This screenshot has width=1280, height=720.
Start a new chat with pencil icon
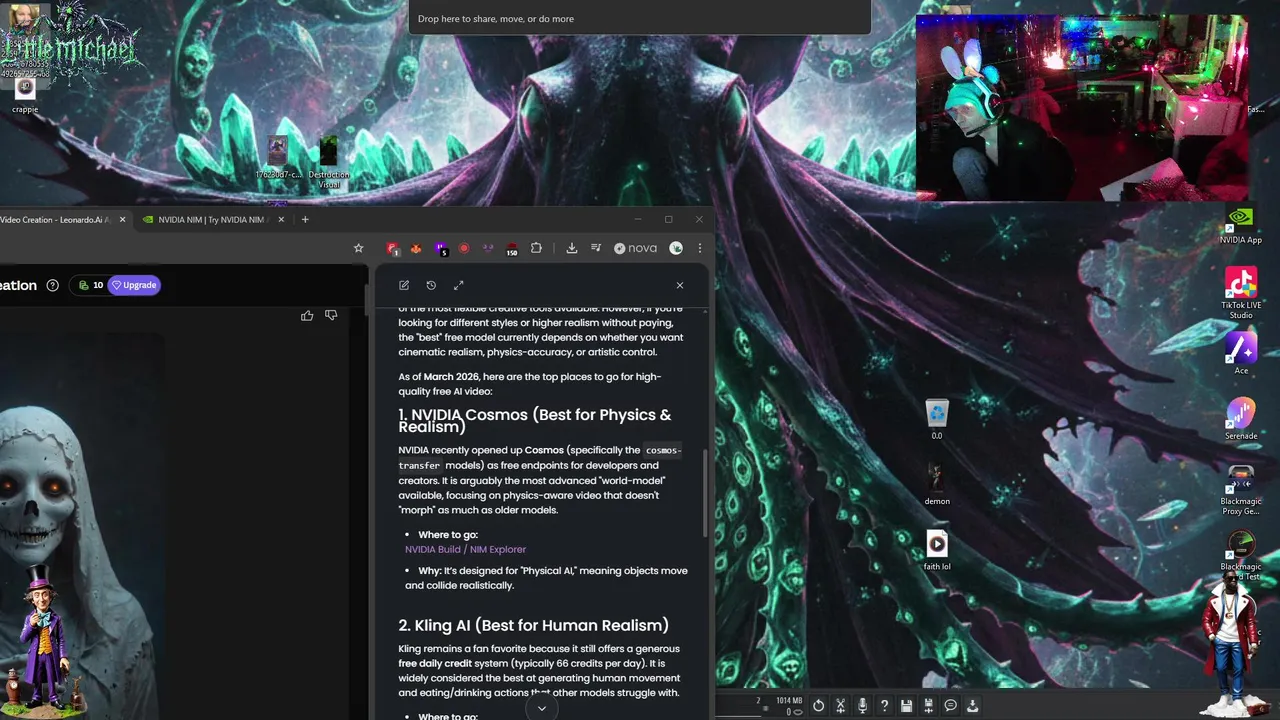coord(404,285)
